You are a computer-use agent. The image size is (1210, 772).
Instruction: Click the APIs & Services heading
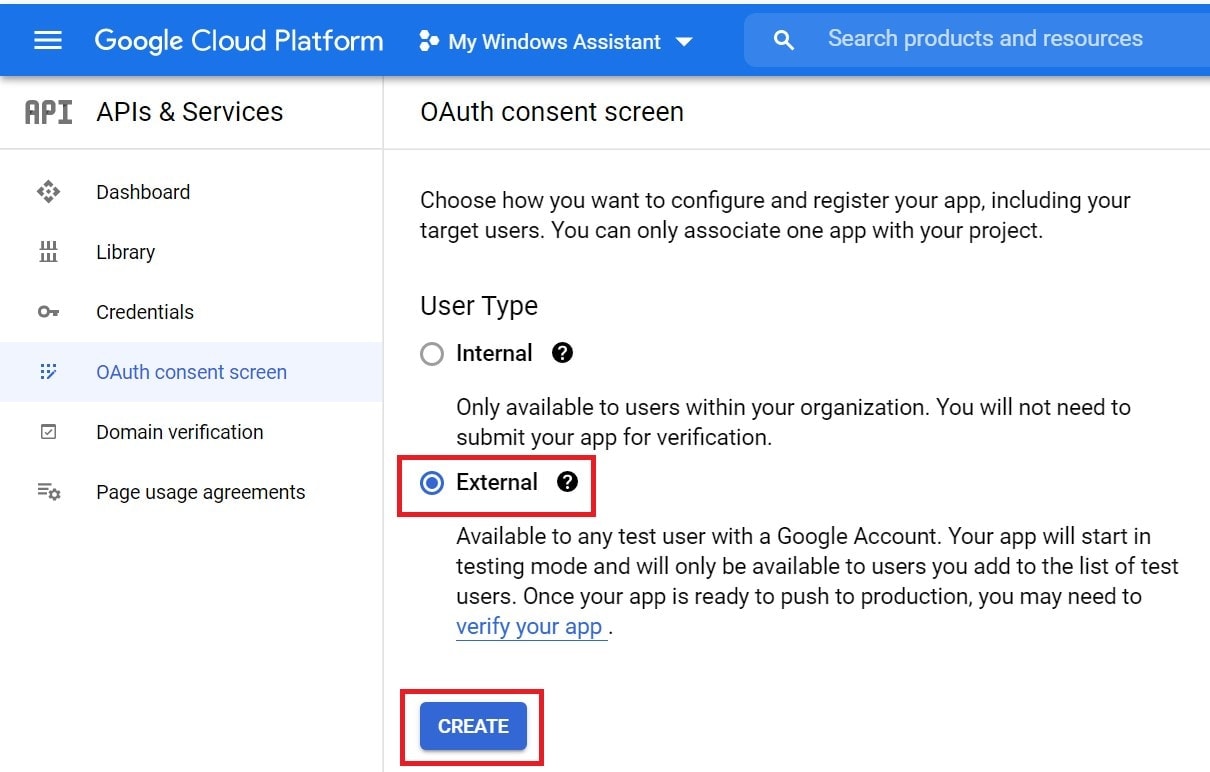coord(190,112)
